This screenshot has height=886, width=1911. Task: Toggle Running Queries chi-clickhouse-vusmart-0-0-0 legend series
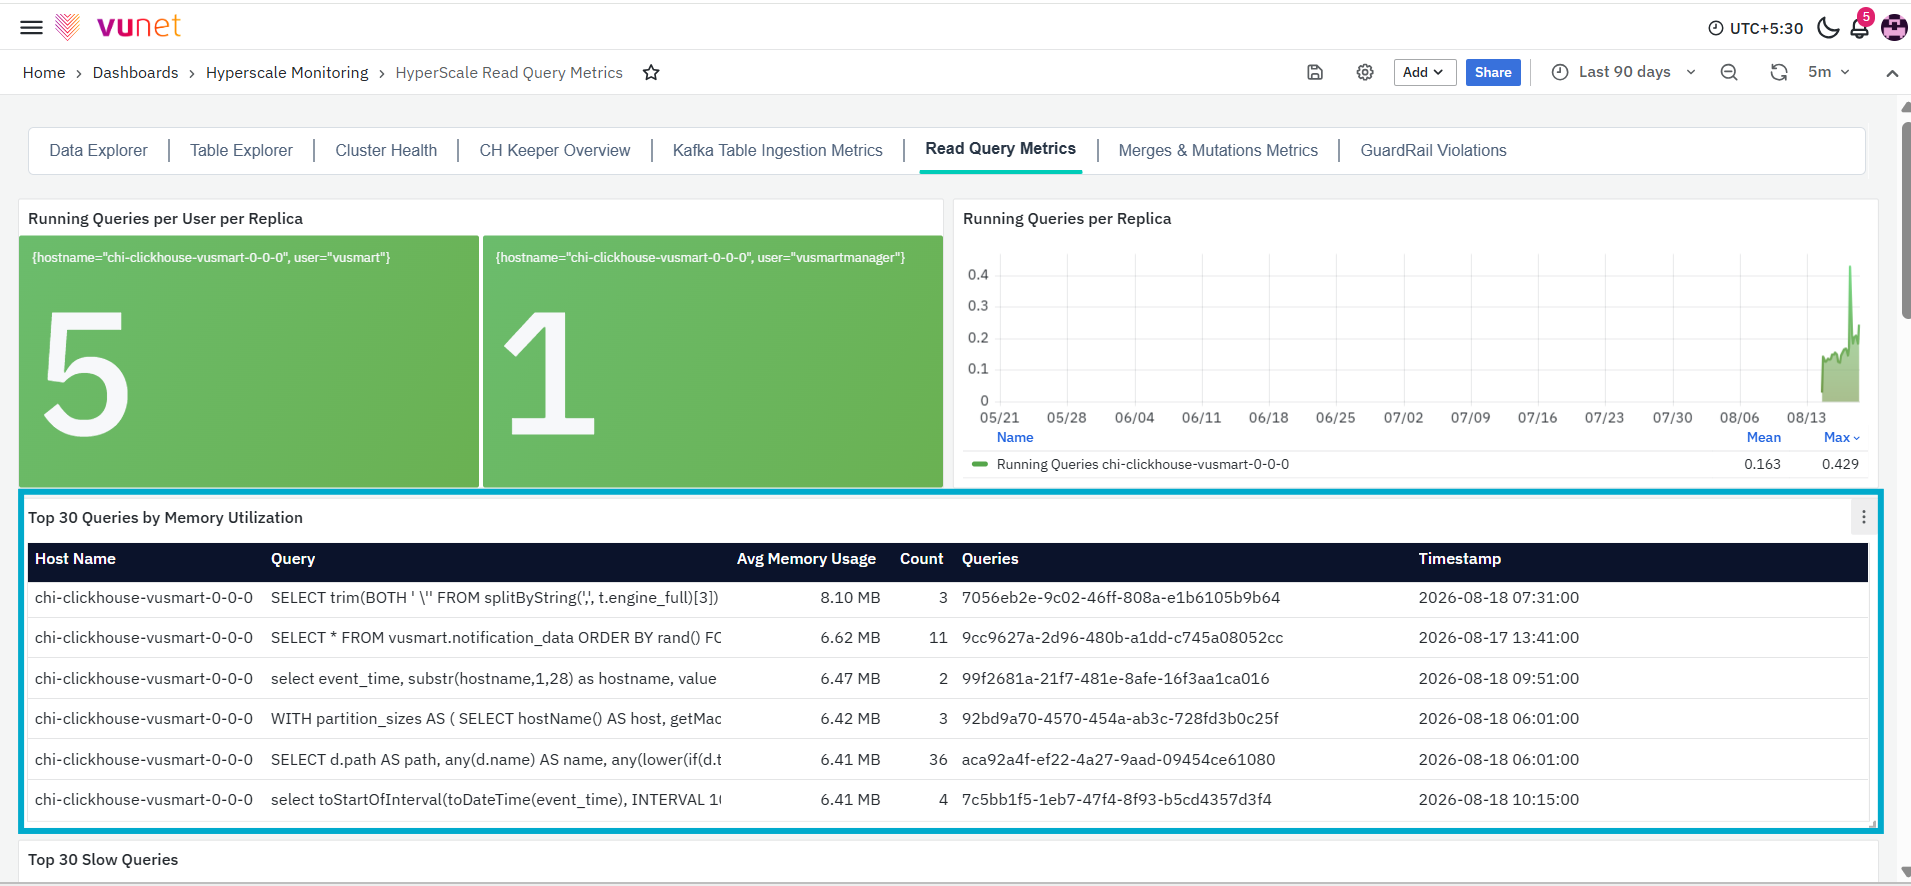click(1142, 464)
